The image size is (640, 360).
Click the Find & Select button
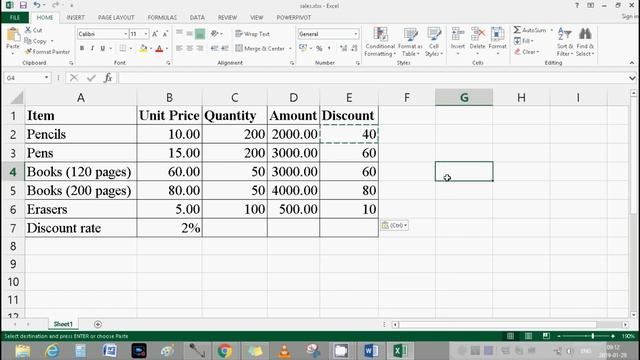coord(585,42)
